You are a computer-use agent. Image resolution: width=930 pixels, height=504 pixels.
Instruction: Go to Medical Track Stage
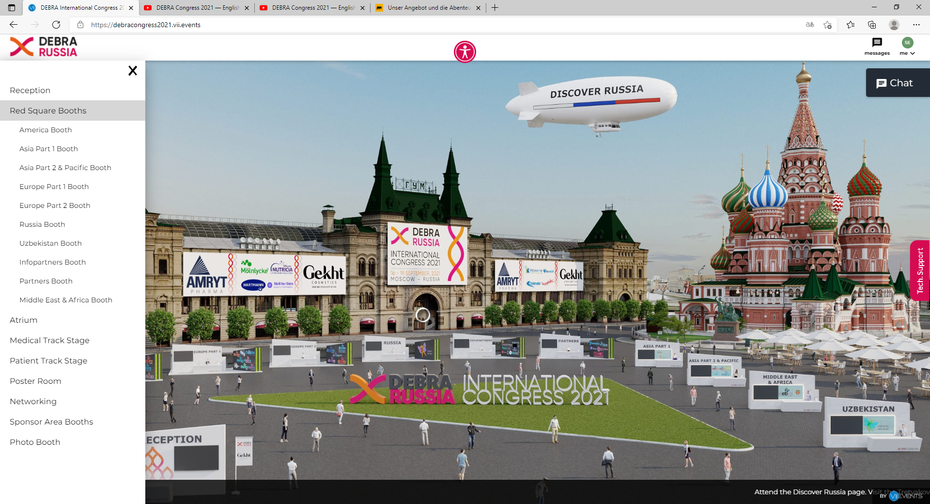coord(49,340)
